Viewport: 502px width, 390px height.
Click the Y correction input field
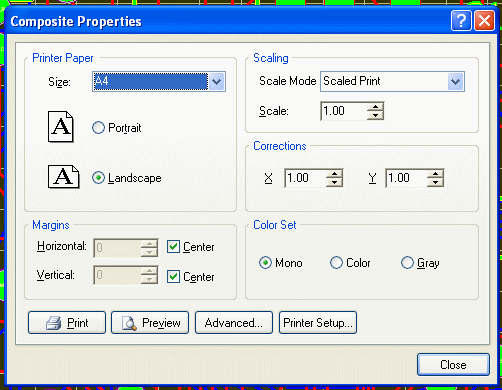(406, 178)
